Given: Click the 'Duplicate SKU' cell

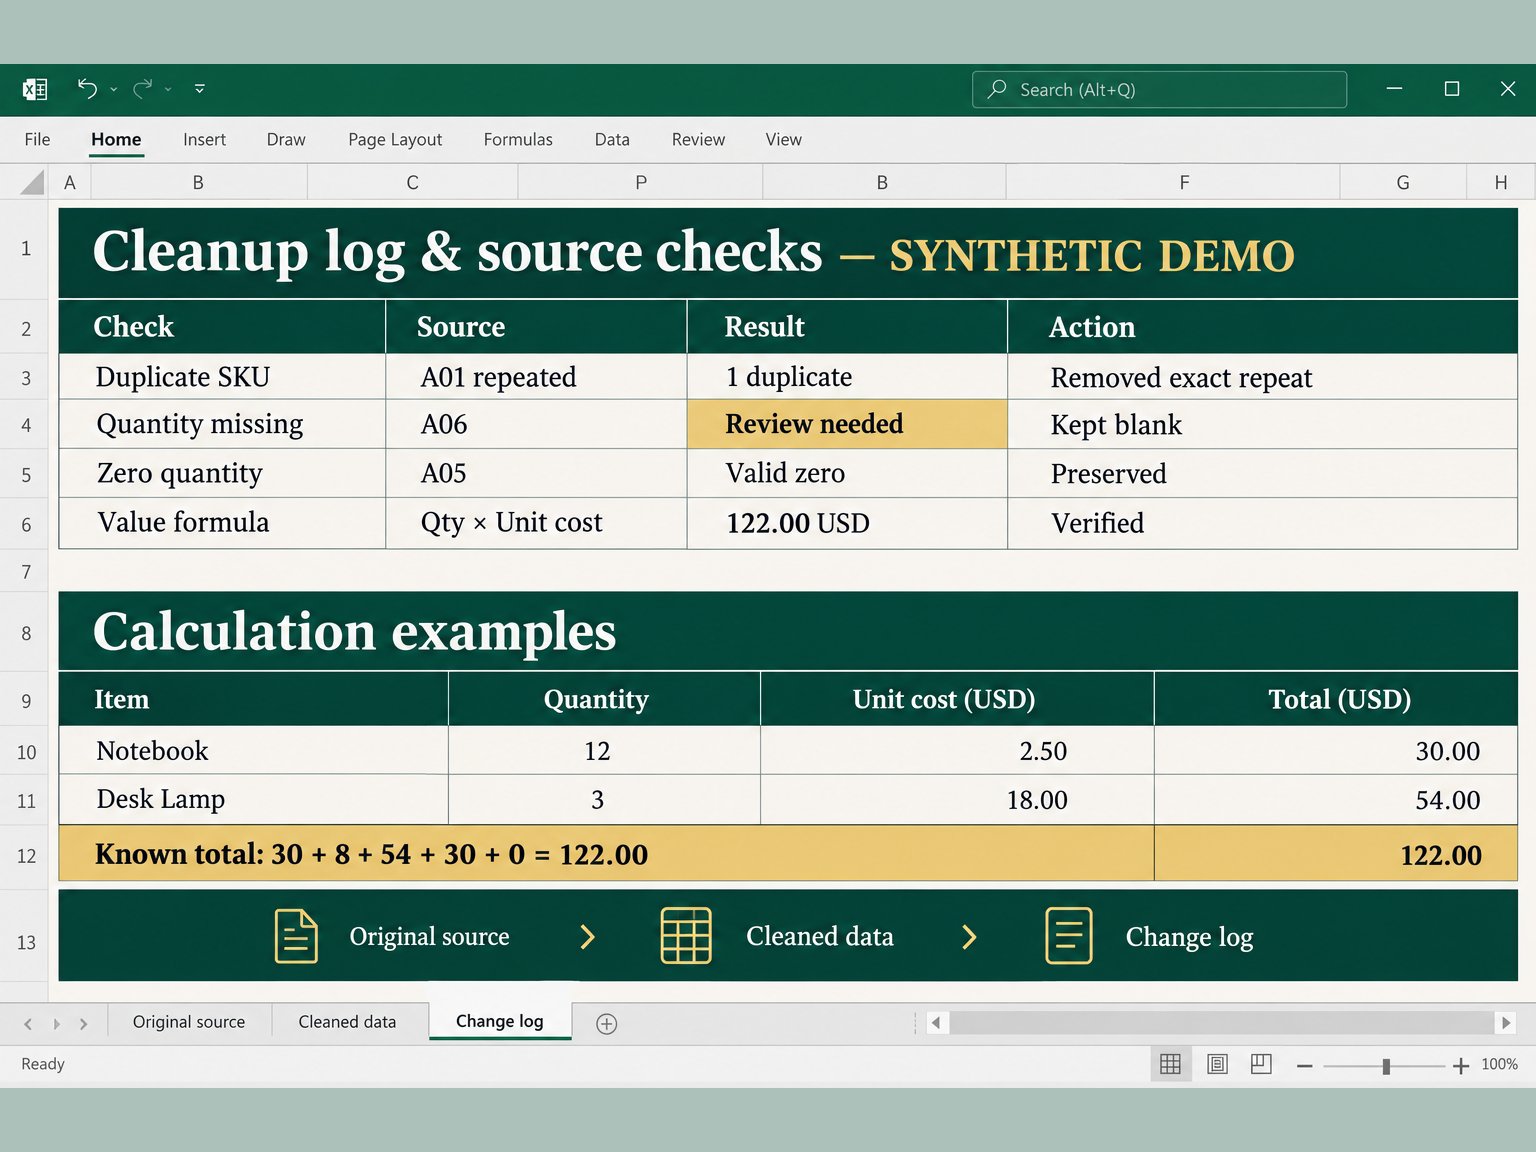Looking at the screenshot, I should tap(222, 377).
